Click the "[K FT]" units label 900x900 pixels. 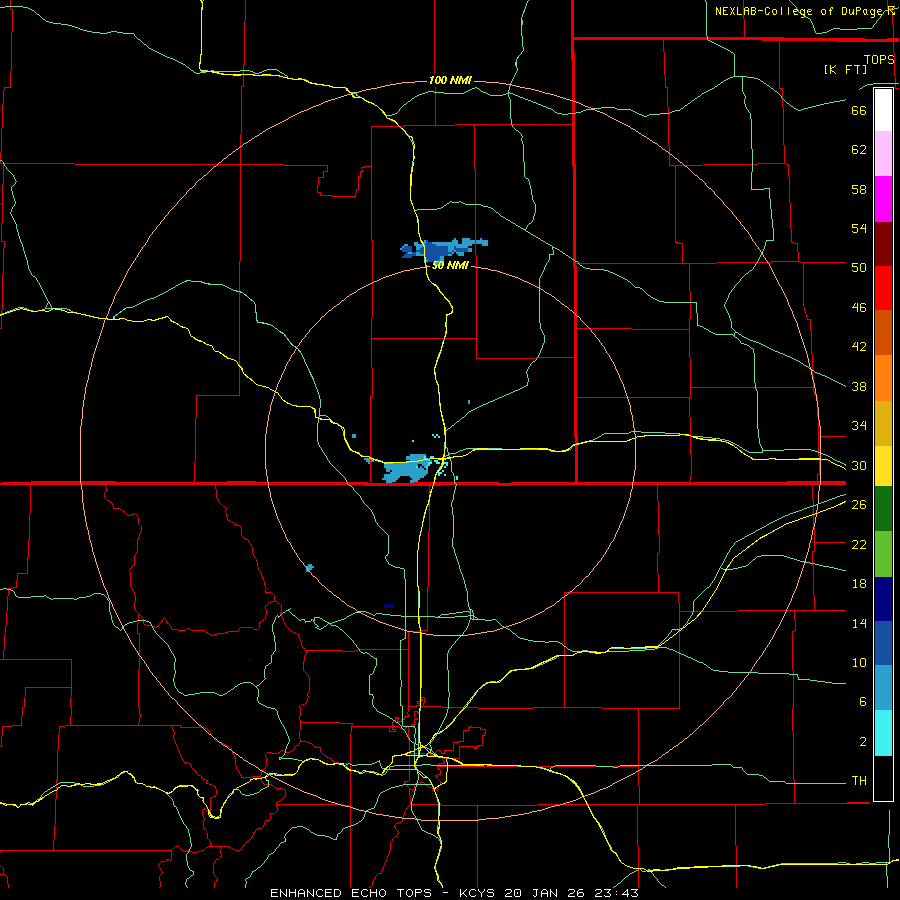tap(845, 69)
